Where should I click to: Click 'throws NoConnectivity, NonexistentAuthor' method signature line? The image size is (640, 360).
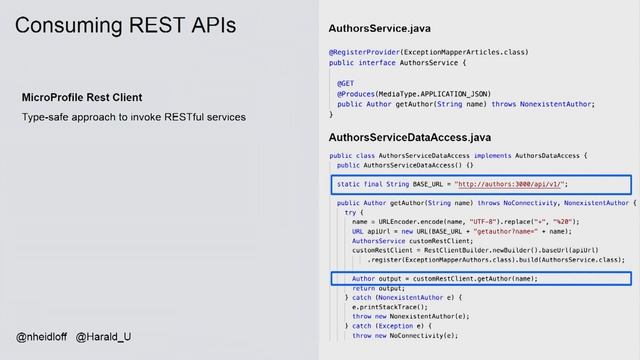487,203
